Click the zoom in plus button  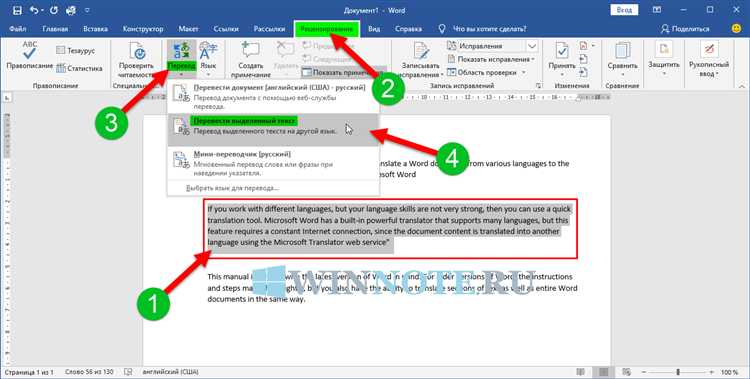(x=712, y=372)
